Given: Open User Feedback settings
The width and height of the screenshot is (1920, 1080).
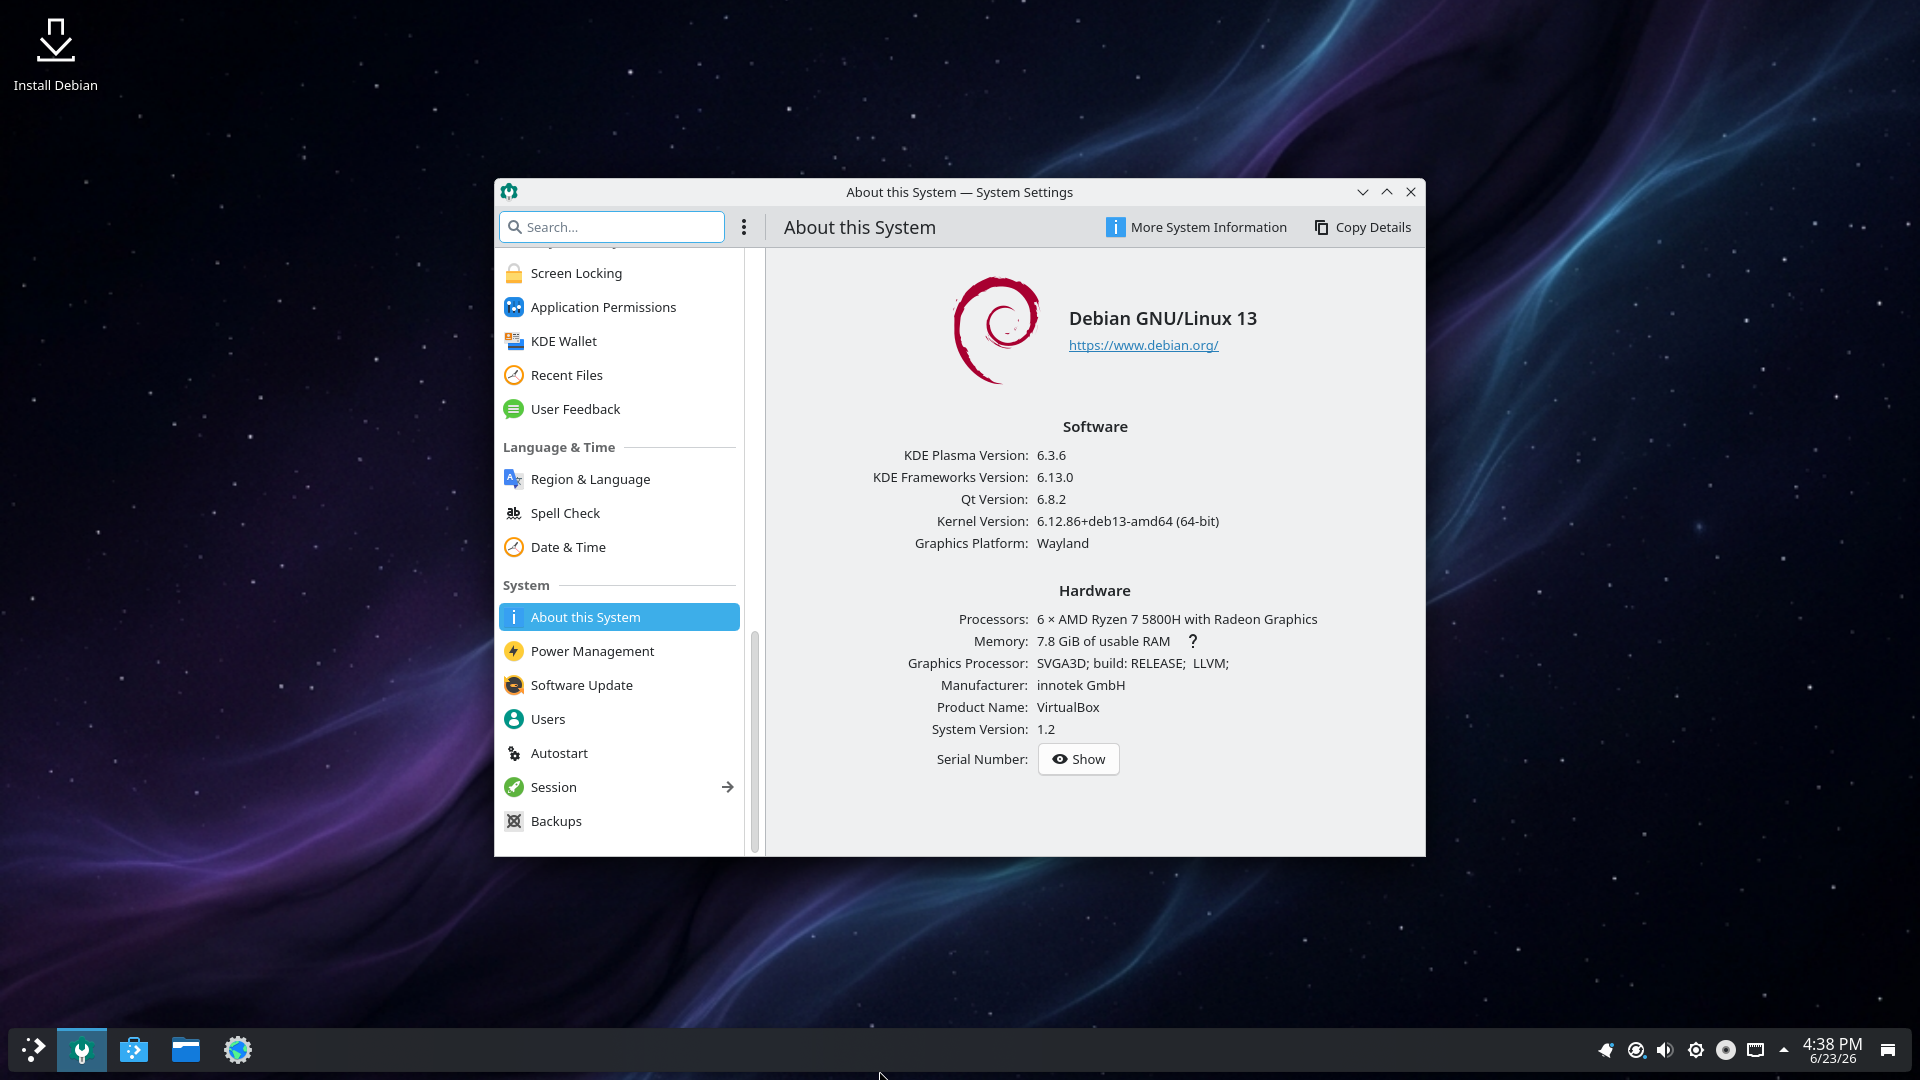Looking at the screenshot, I should [619, 409].
